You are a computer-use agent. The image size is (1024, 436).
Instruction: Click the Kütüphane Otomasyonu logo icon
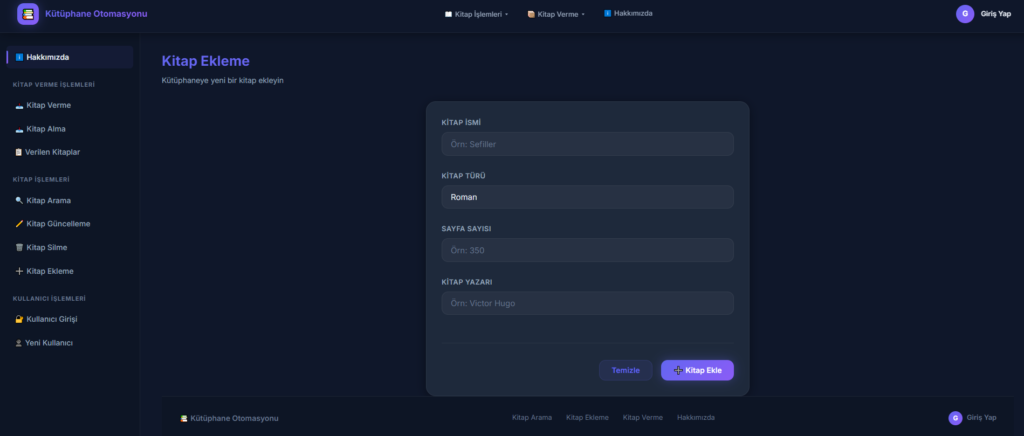pyautogui.click(x=28, y=14)
